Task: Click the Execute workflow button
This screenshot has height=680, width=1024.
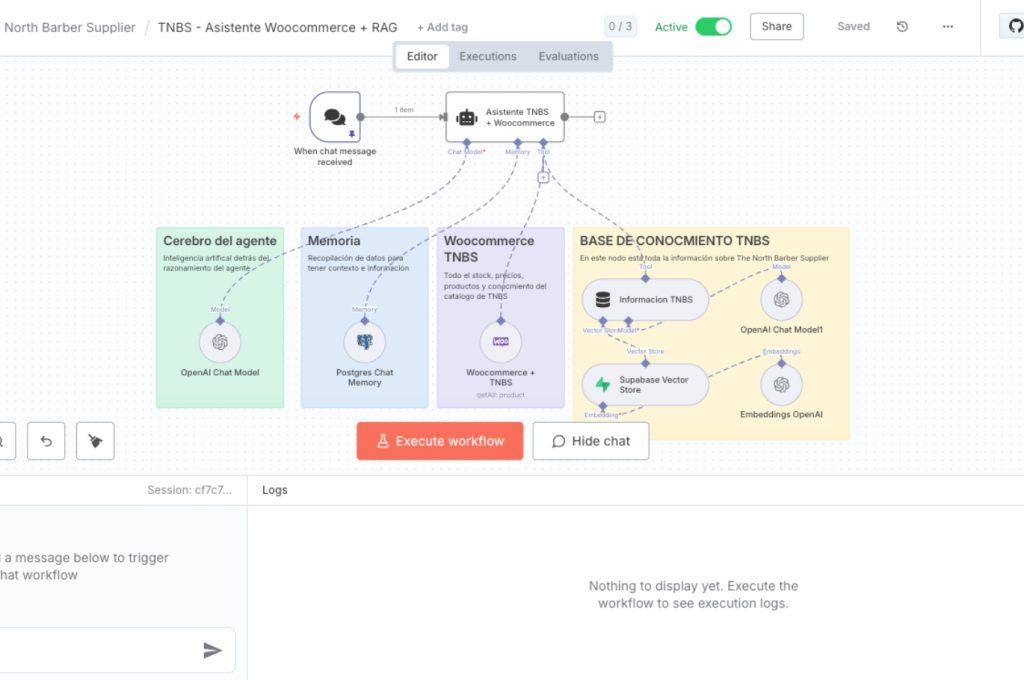Action: pos(440,441)
